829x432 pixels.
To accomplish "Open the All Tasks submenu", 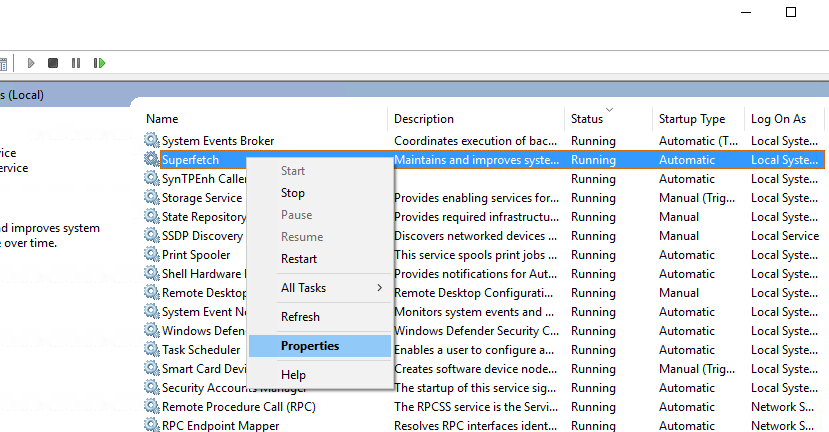I will (320, 288).
